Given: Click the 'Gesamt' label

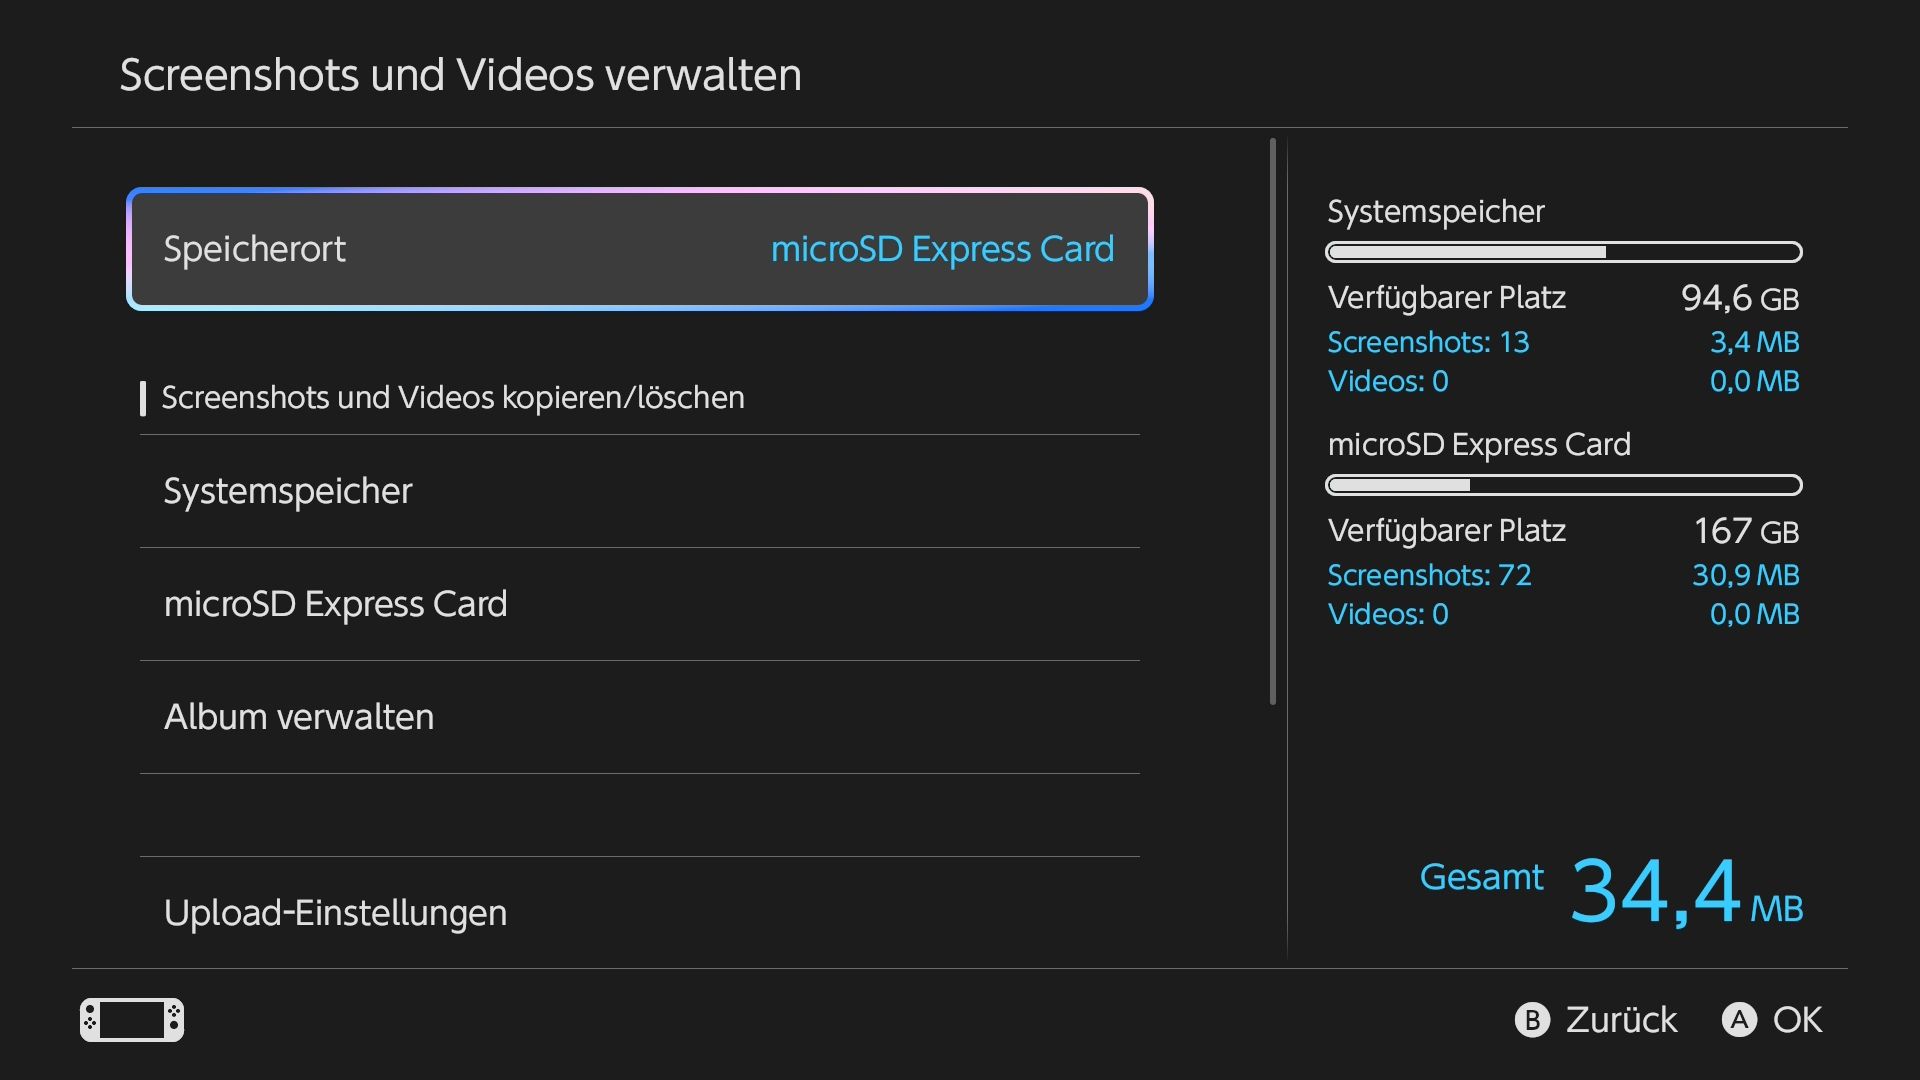Looking at the screenshot, I should point(1481,877).
